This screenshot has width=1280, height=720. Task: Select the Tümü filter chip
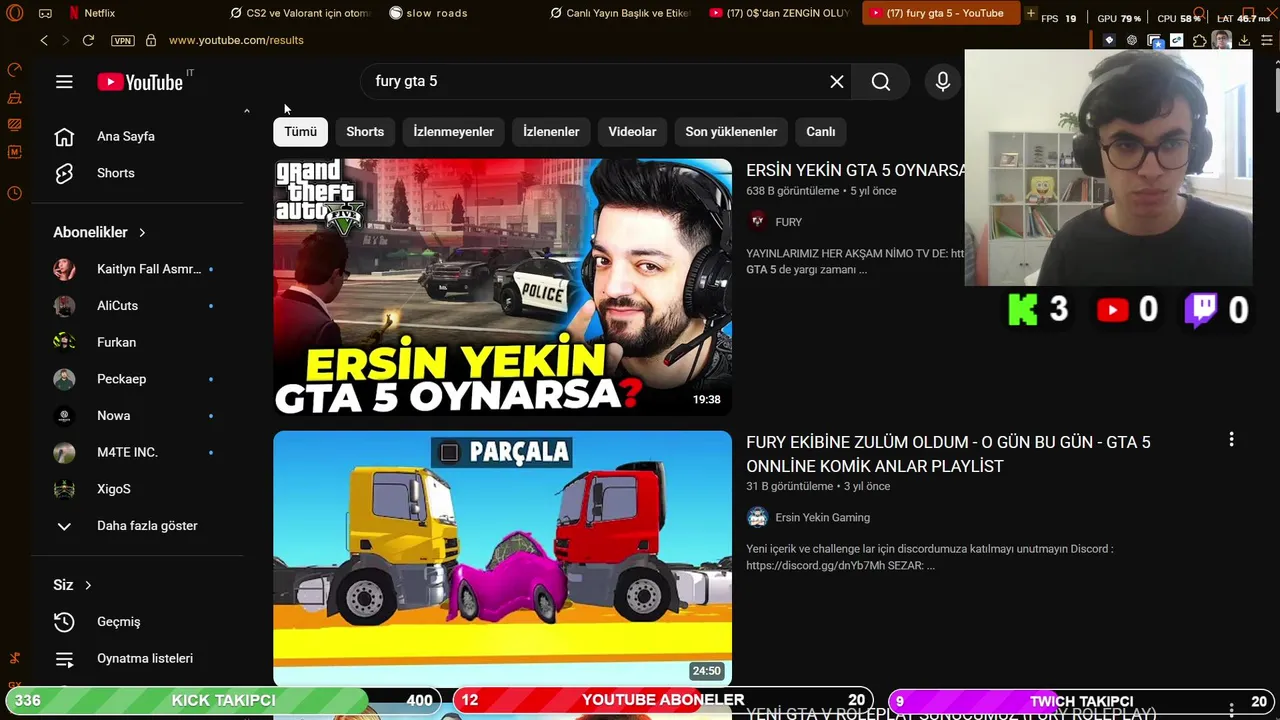300,132
